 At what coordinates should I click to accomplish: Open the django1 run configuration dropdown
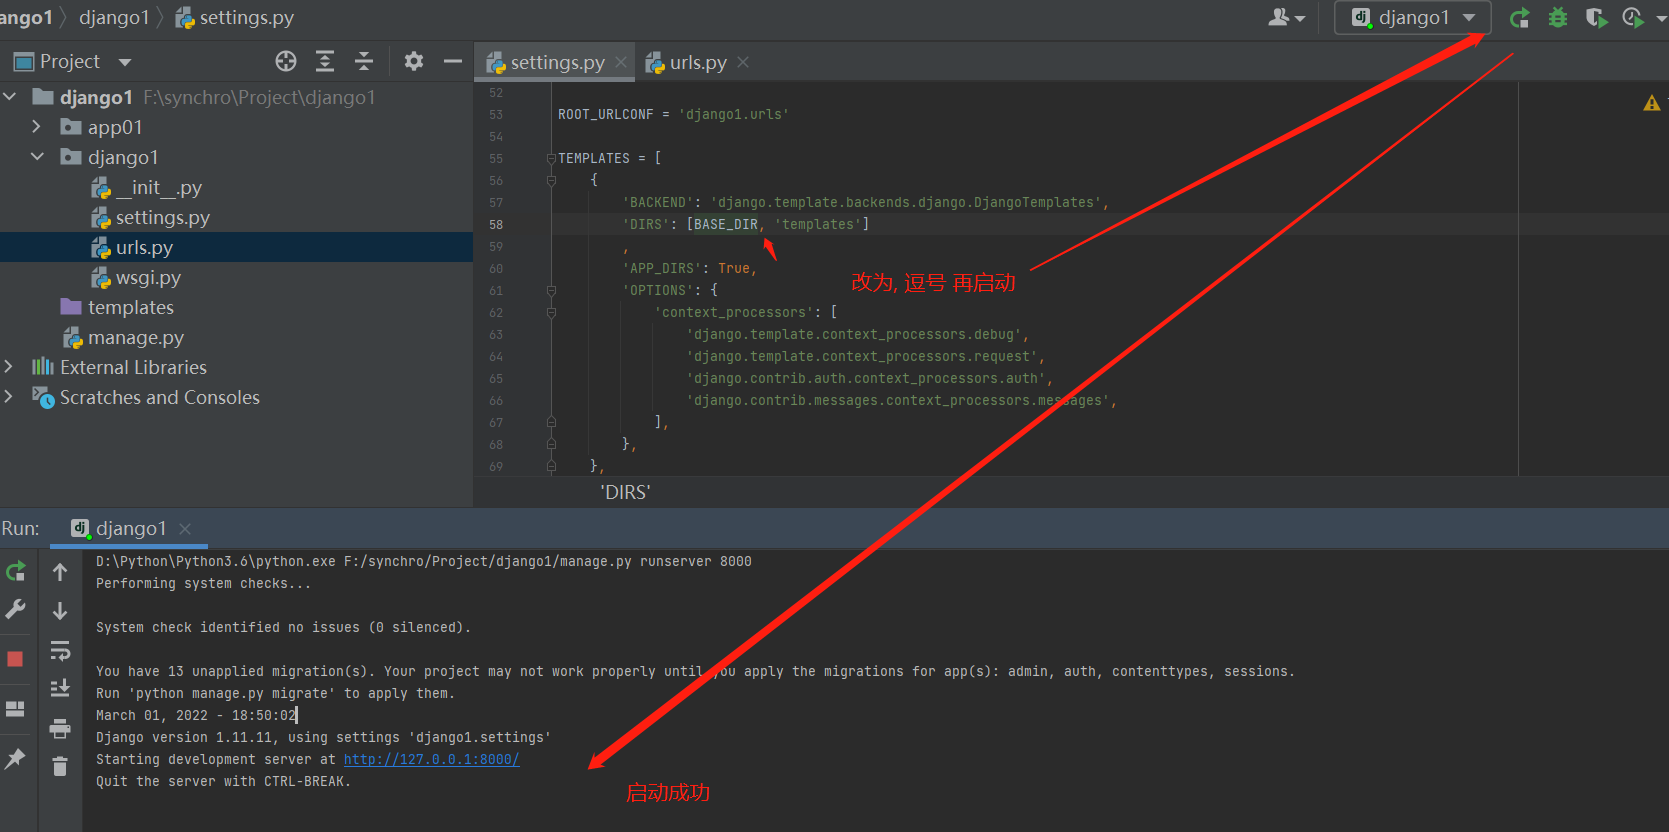click(x=1413, y=18)
